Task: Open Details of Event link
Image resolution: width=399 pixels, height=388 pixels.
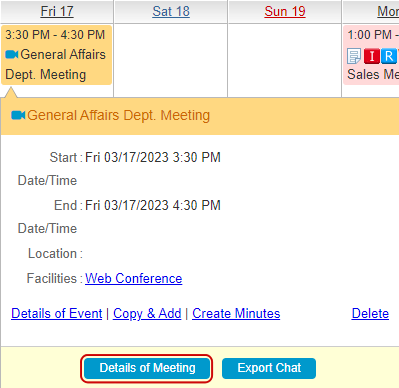Action: tap(57, 313)
